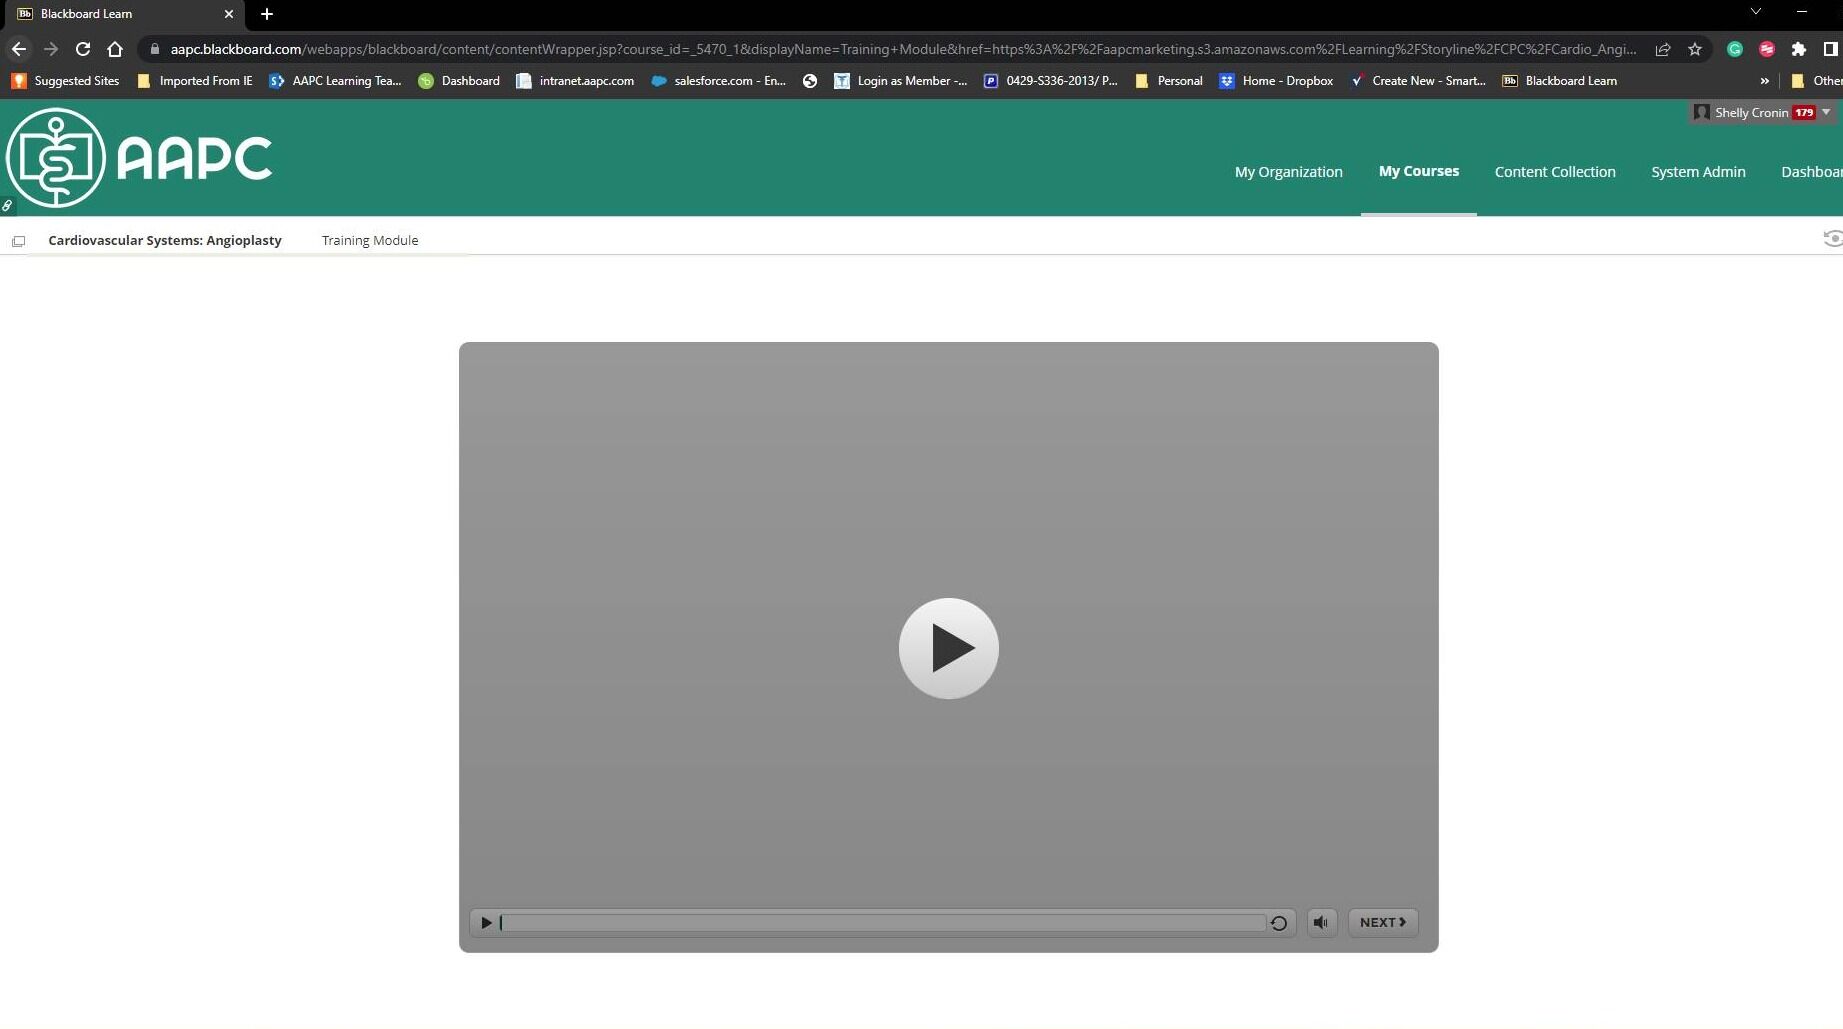1843x1029 pixels.
Task: Open the Blackboard Learn bookmark
Action: pyautogui.click(x=1559, y=81)
